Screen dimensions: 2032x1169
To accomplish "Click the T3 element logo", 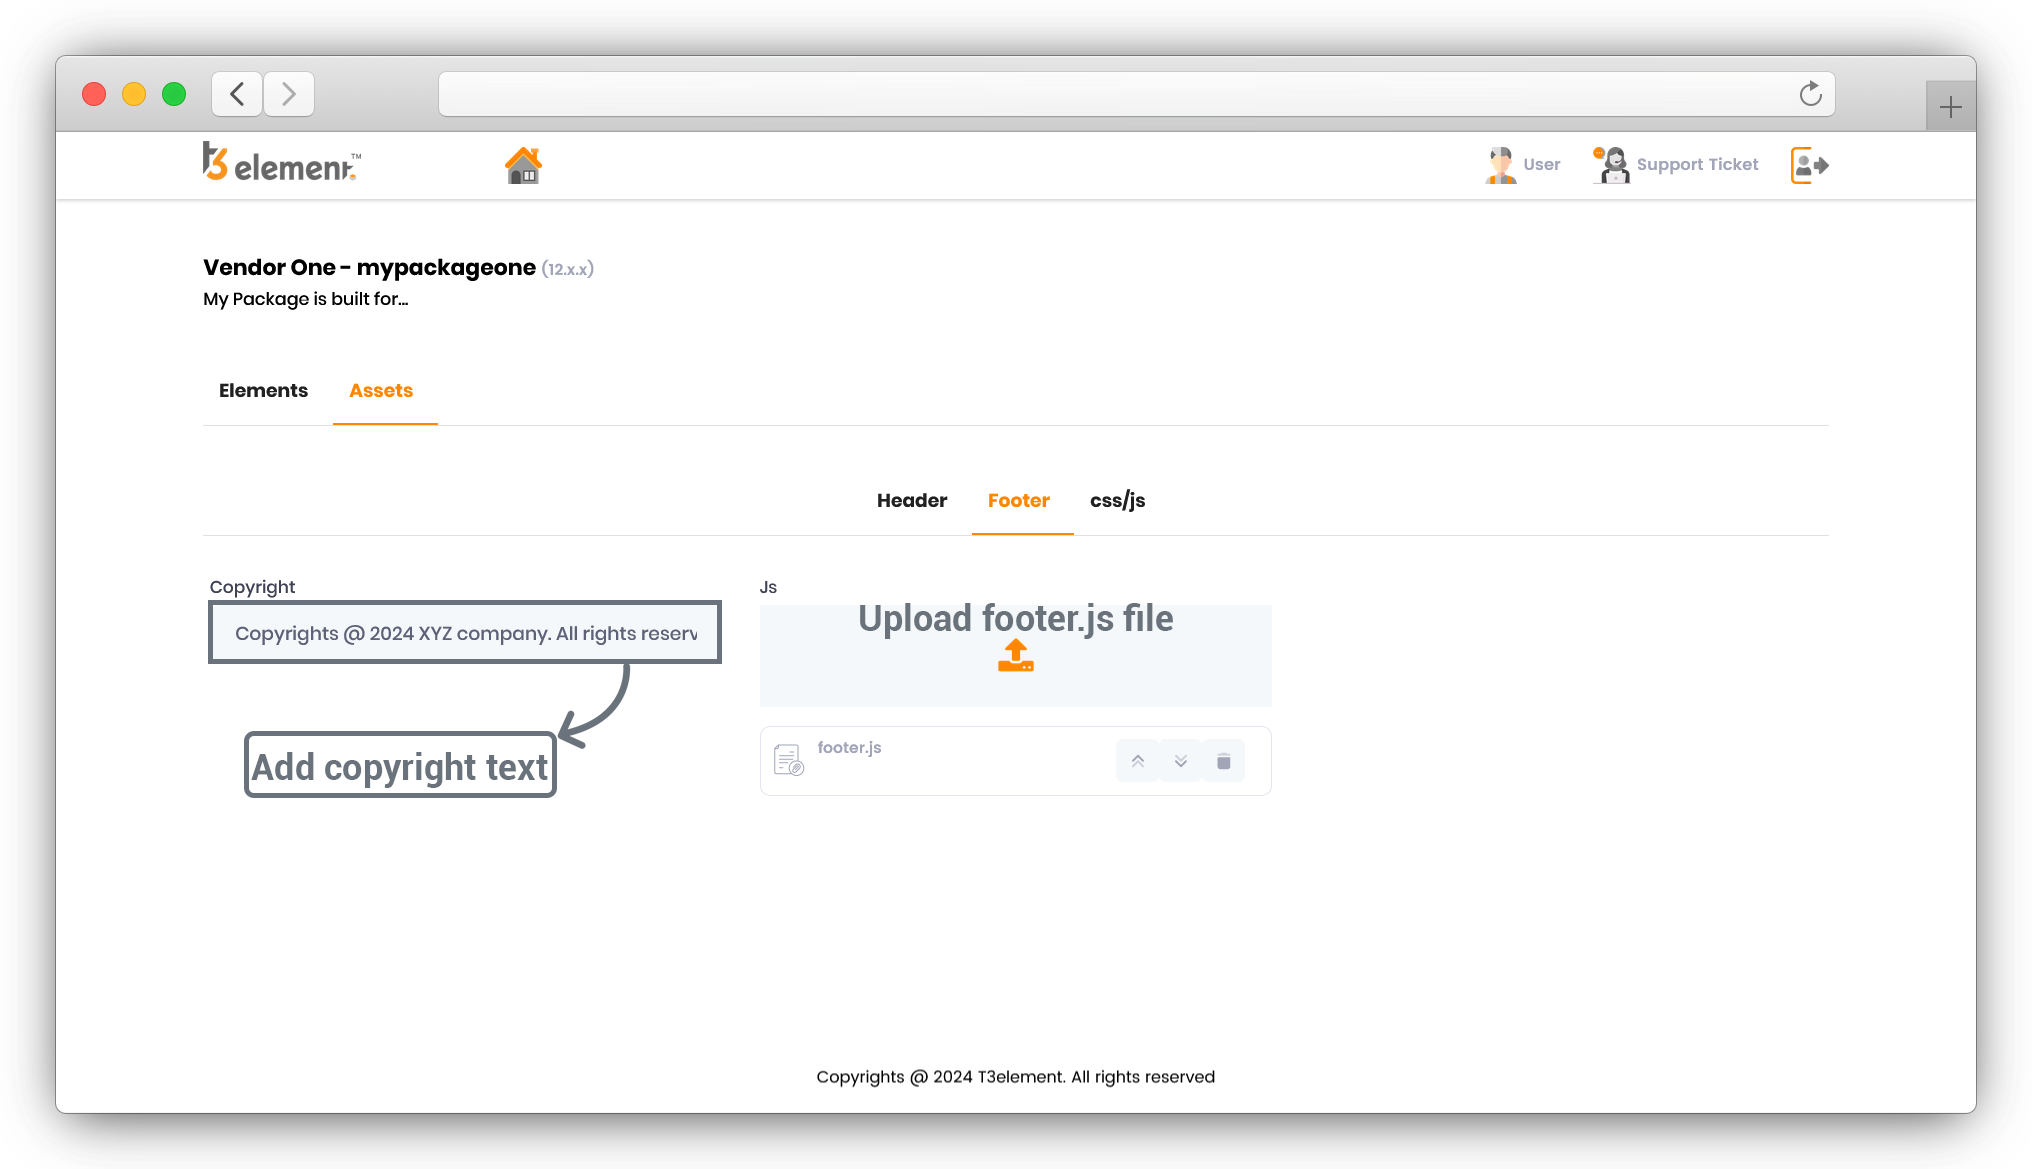I will pos(281,163).
